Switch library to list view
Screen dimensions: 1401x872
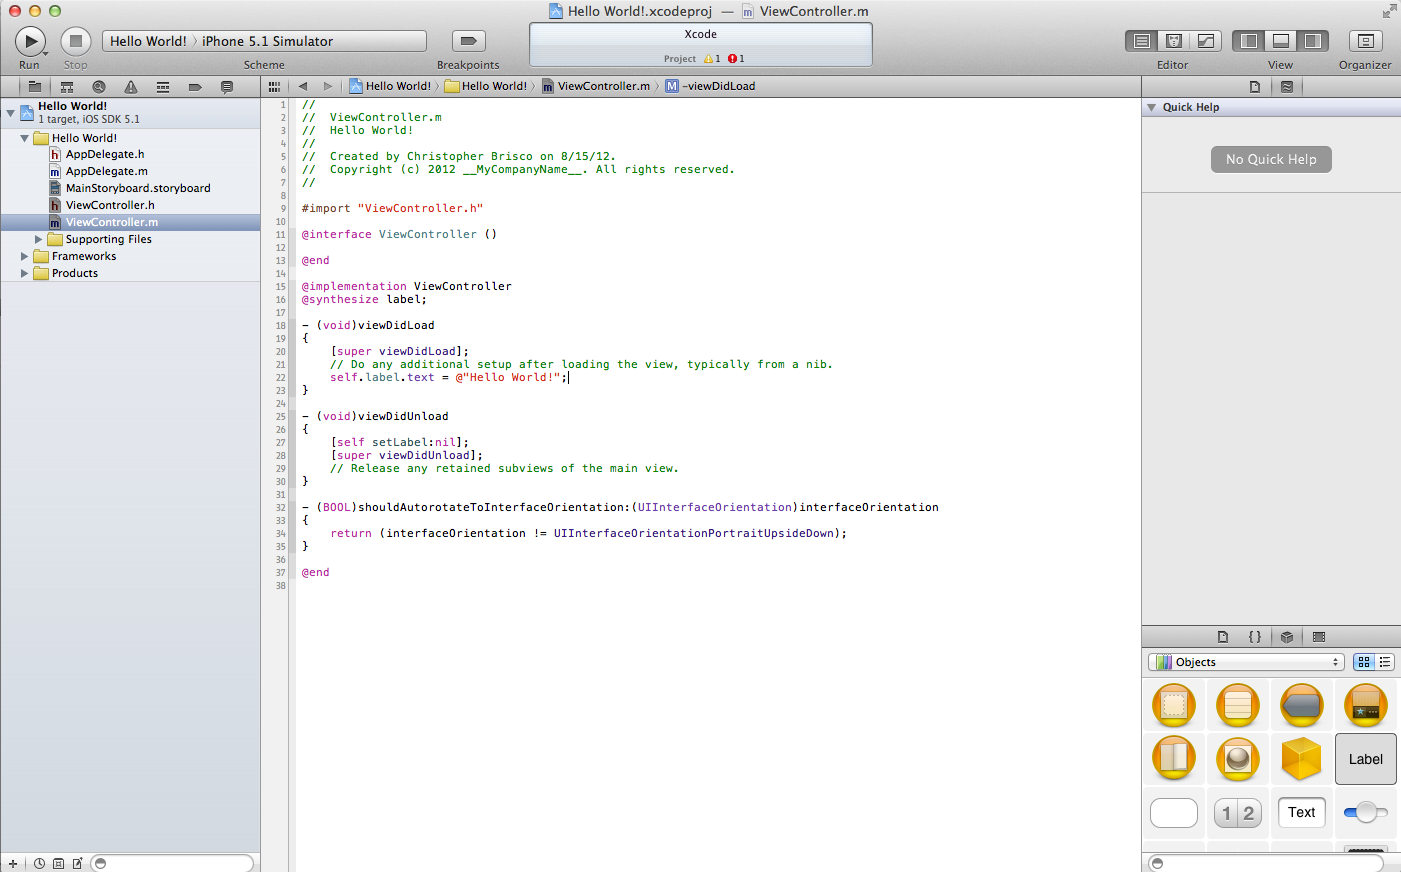[1385, 662]
